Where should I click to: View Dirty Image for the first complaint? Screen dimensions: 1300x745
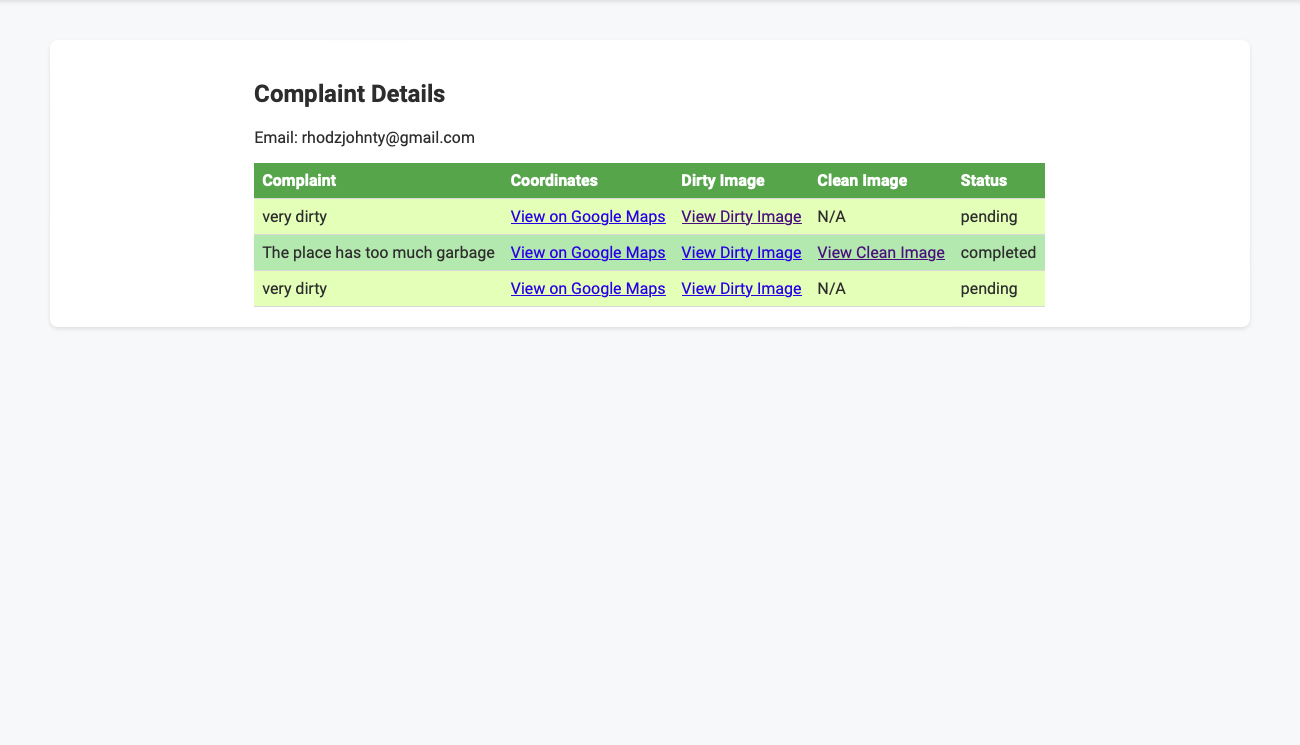tap(741, 216)
